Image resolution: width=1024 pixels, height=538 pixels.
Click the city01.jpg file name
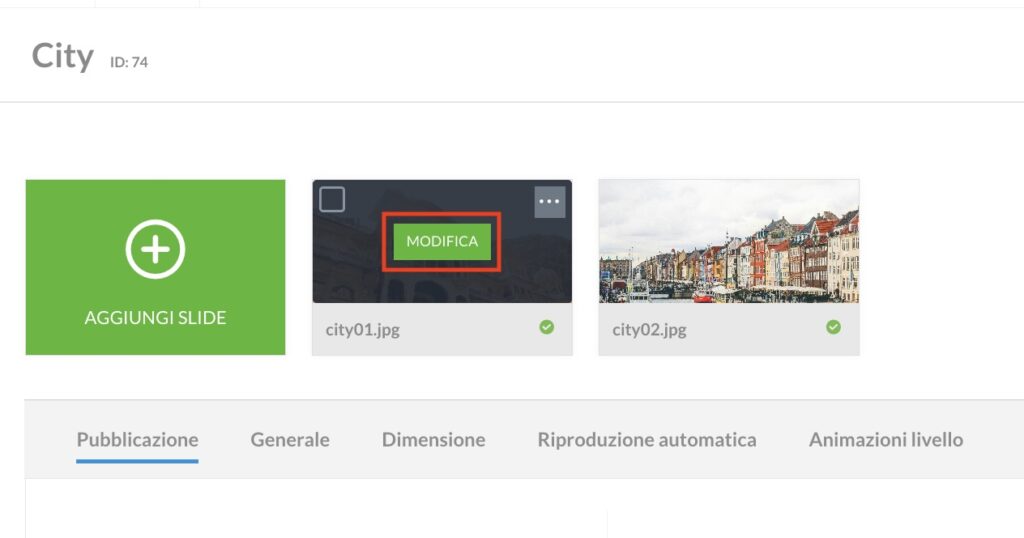362,329
